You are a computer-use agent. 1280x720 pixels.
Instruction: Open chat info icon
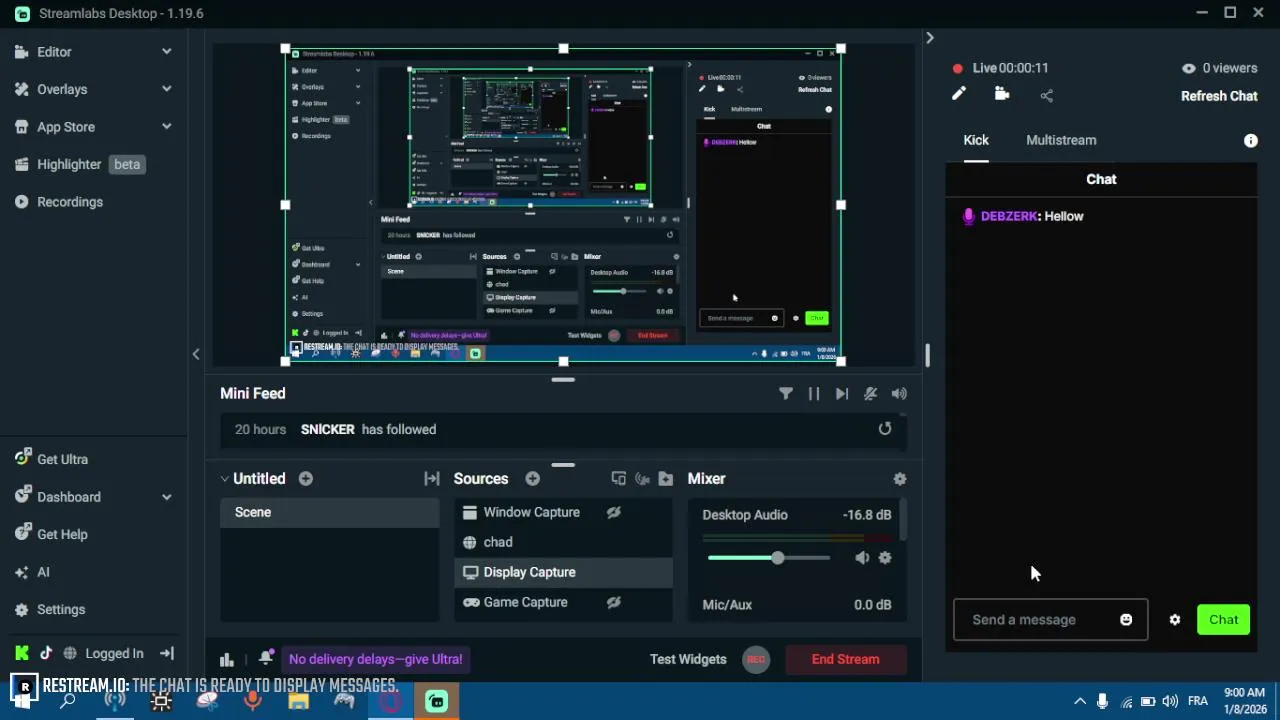point(1251,141)
